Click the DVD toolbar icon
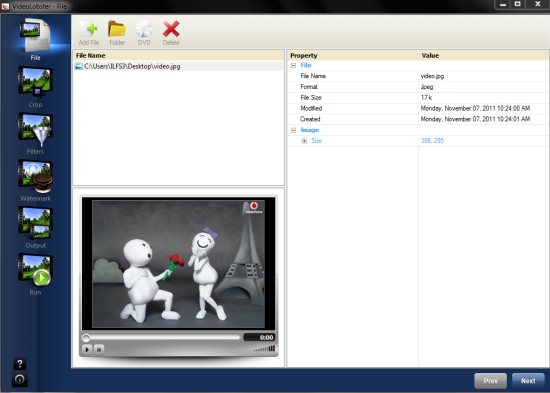 (x=144, y=33)
